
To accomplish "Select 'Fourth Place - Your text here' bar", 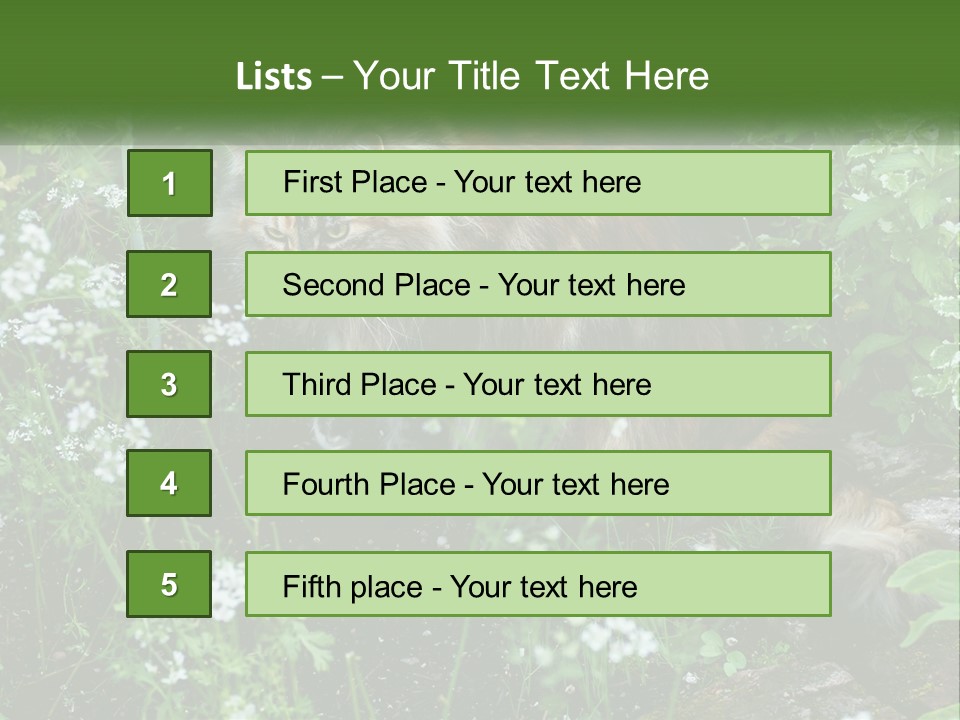I will pyautogui.click(x=538, y=483).
